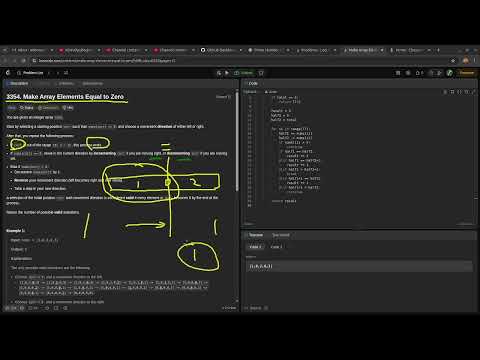Image resolution: width=480 pixels, height=360 pixels.
Task: Click the editor fullscreen icon at far right
Action: coord(474,92)
